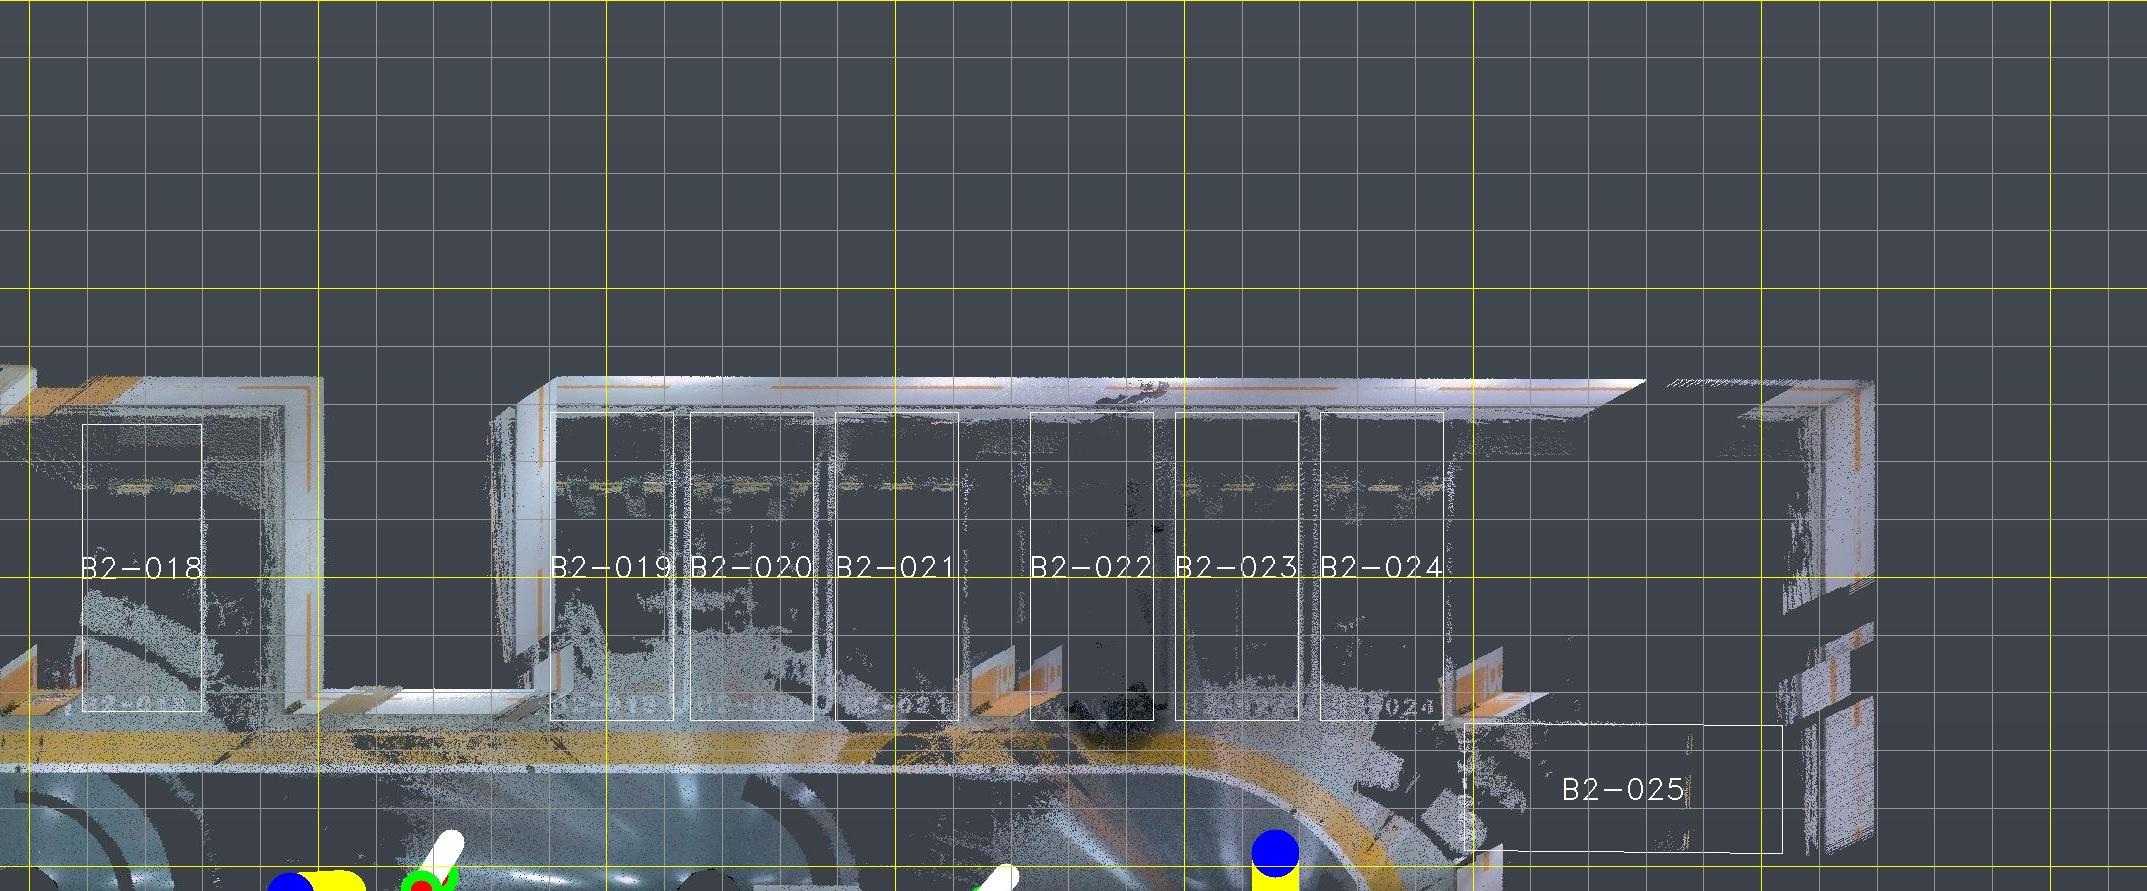Click the horizontal yellow cylinder with blue cap
The image size is (2147, 891).
coord(330,882)
